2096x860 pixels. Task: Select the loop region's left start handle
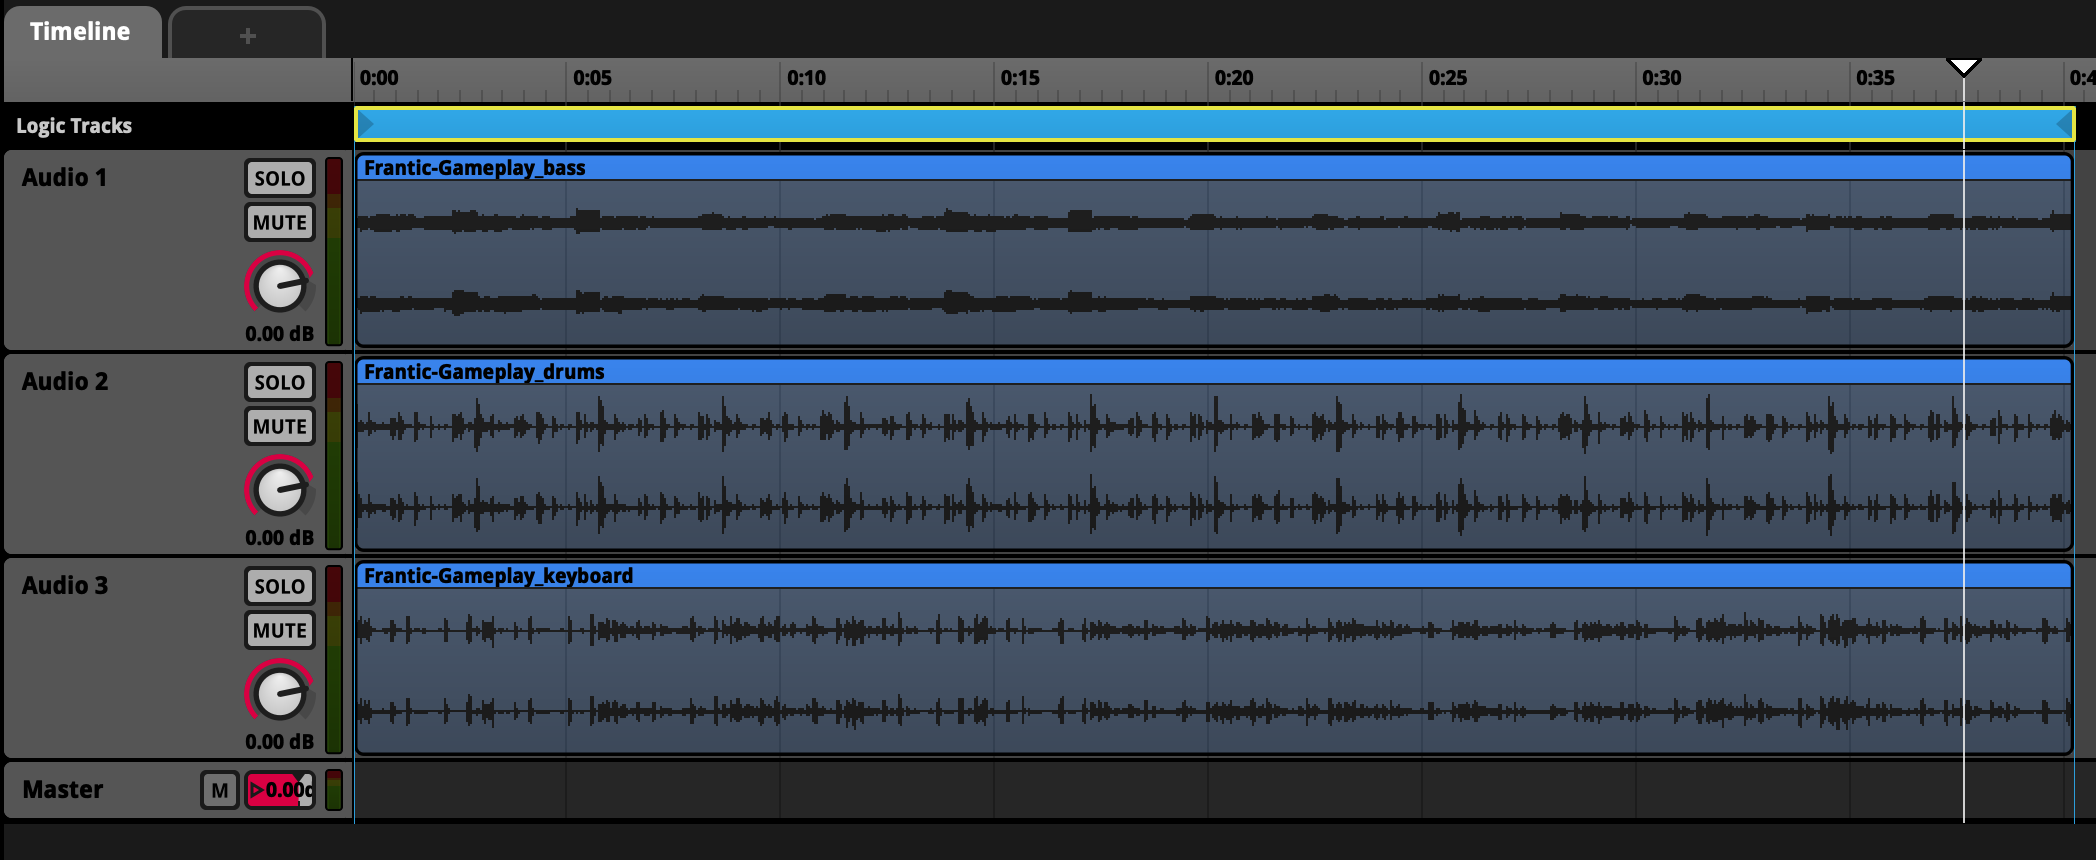coord(366,124)
